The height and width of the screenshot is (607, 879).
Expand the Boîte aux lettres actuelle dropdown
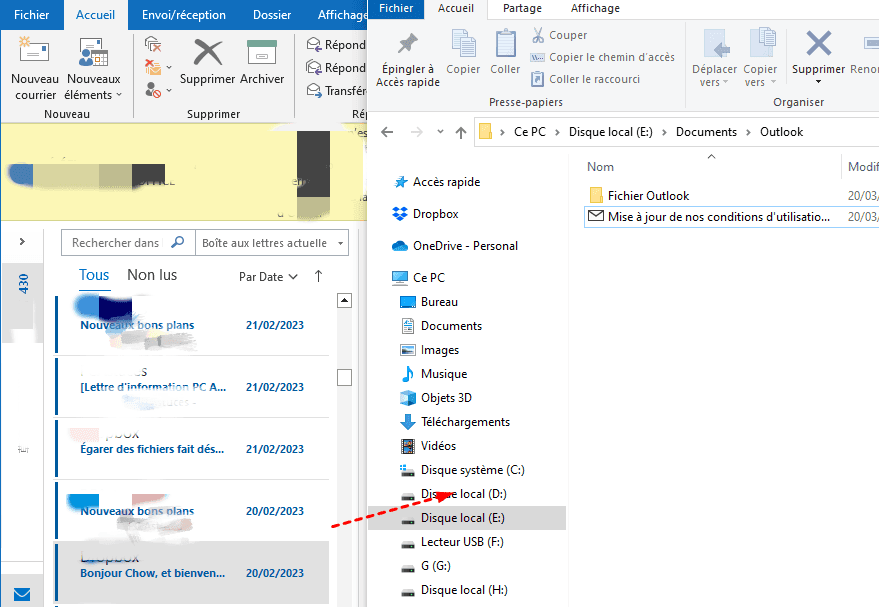341,243
